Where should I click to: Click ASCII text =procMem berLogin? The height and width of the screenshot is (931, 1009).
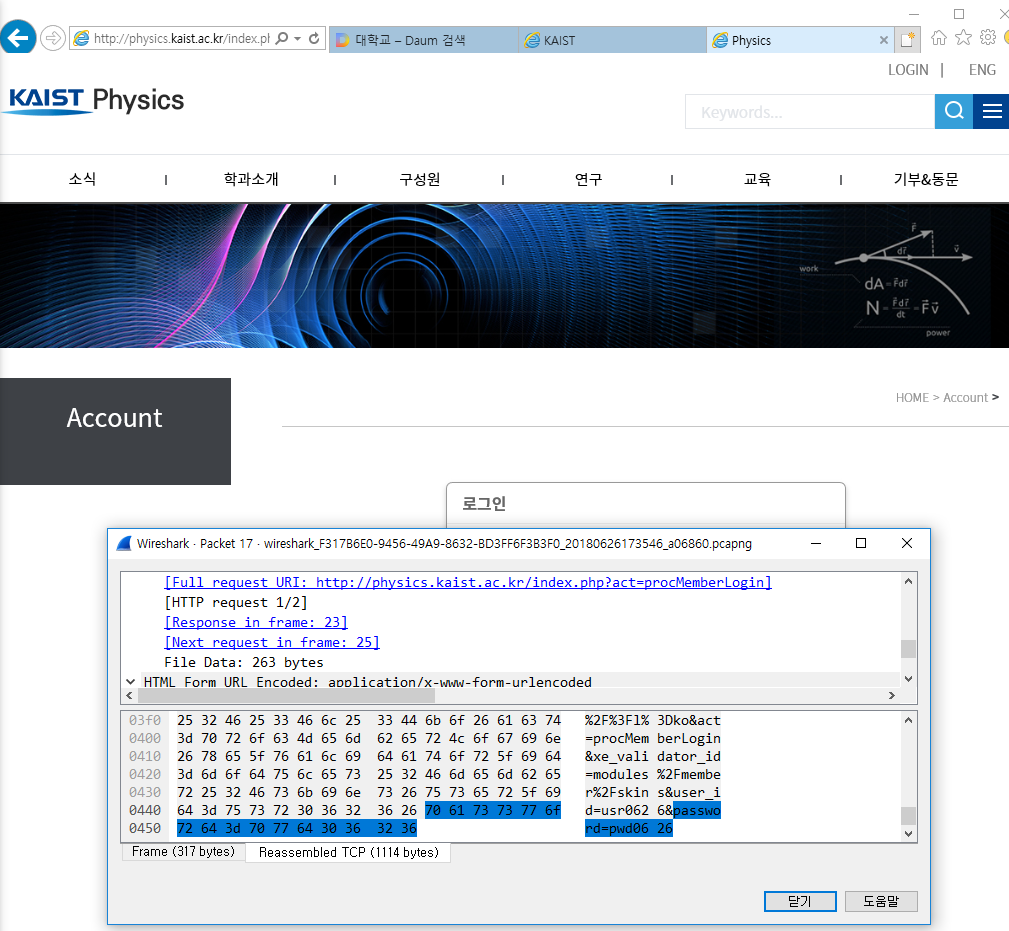pos(653,739)
